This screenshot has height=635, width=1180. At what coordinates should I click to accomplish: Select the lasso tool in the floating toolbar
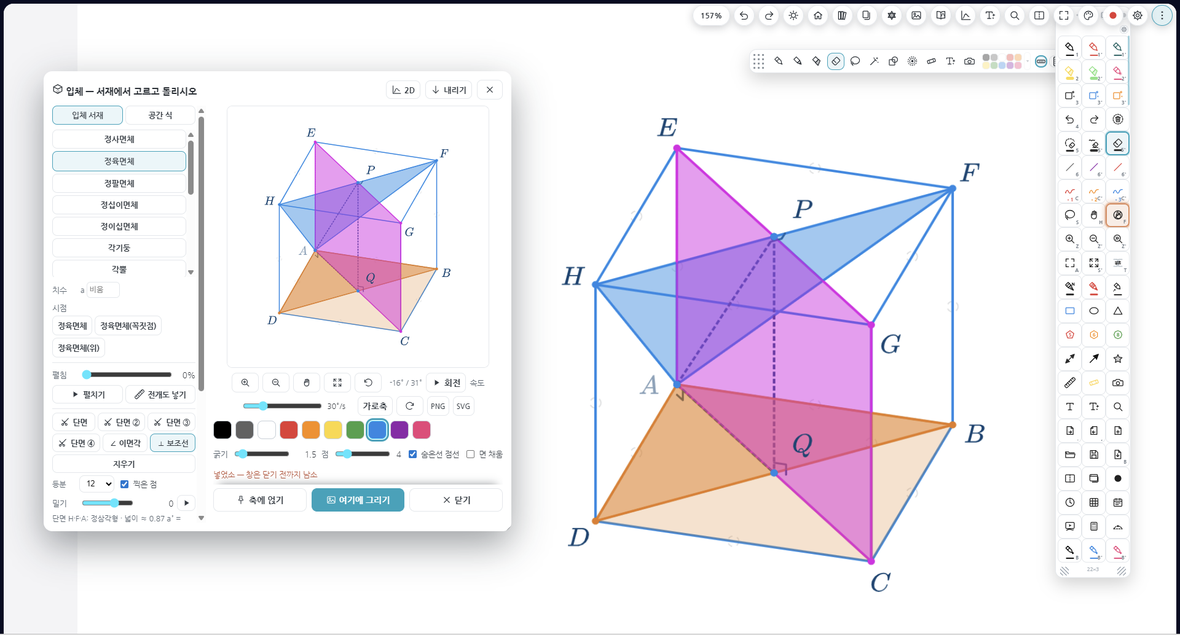tap(855, 61)
